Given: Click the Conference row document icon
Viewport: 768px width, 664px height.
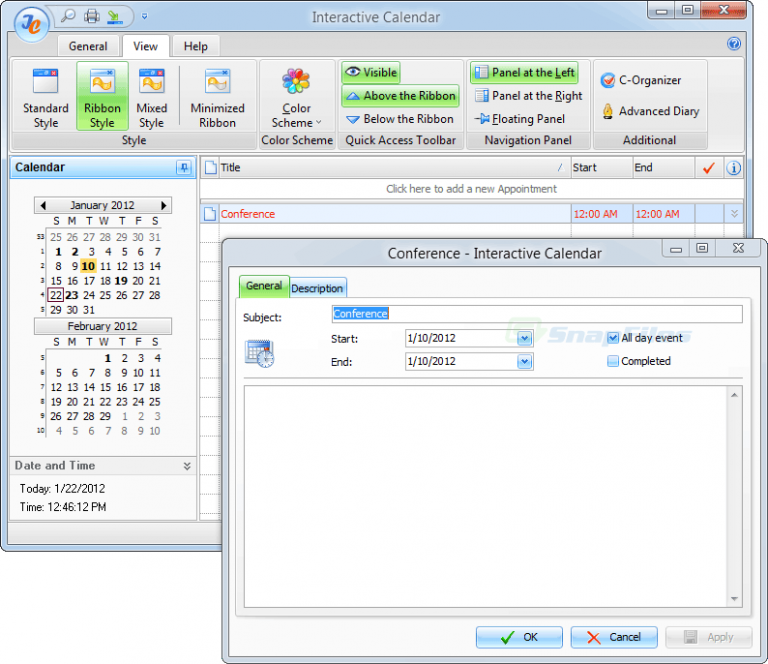Looking at the screenshot, I should [210, 214].
